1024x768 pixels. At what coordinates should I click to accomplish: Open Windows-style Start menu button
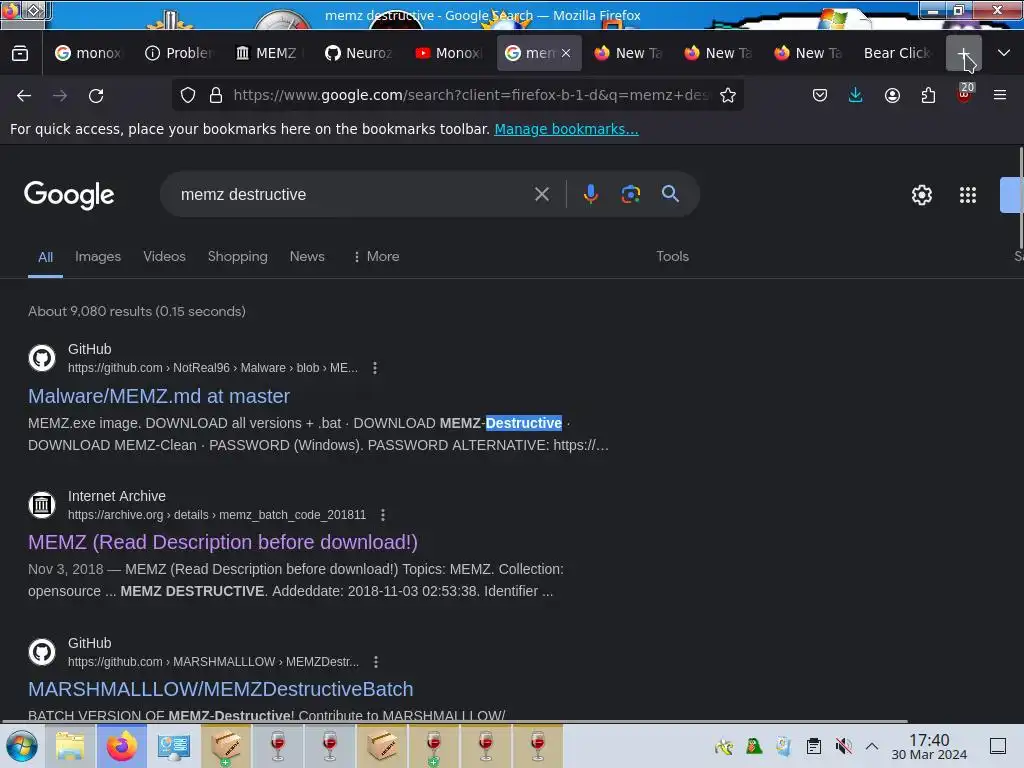coord(22,746)
